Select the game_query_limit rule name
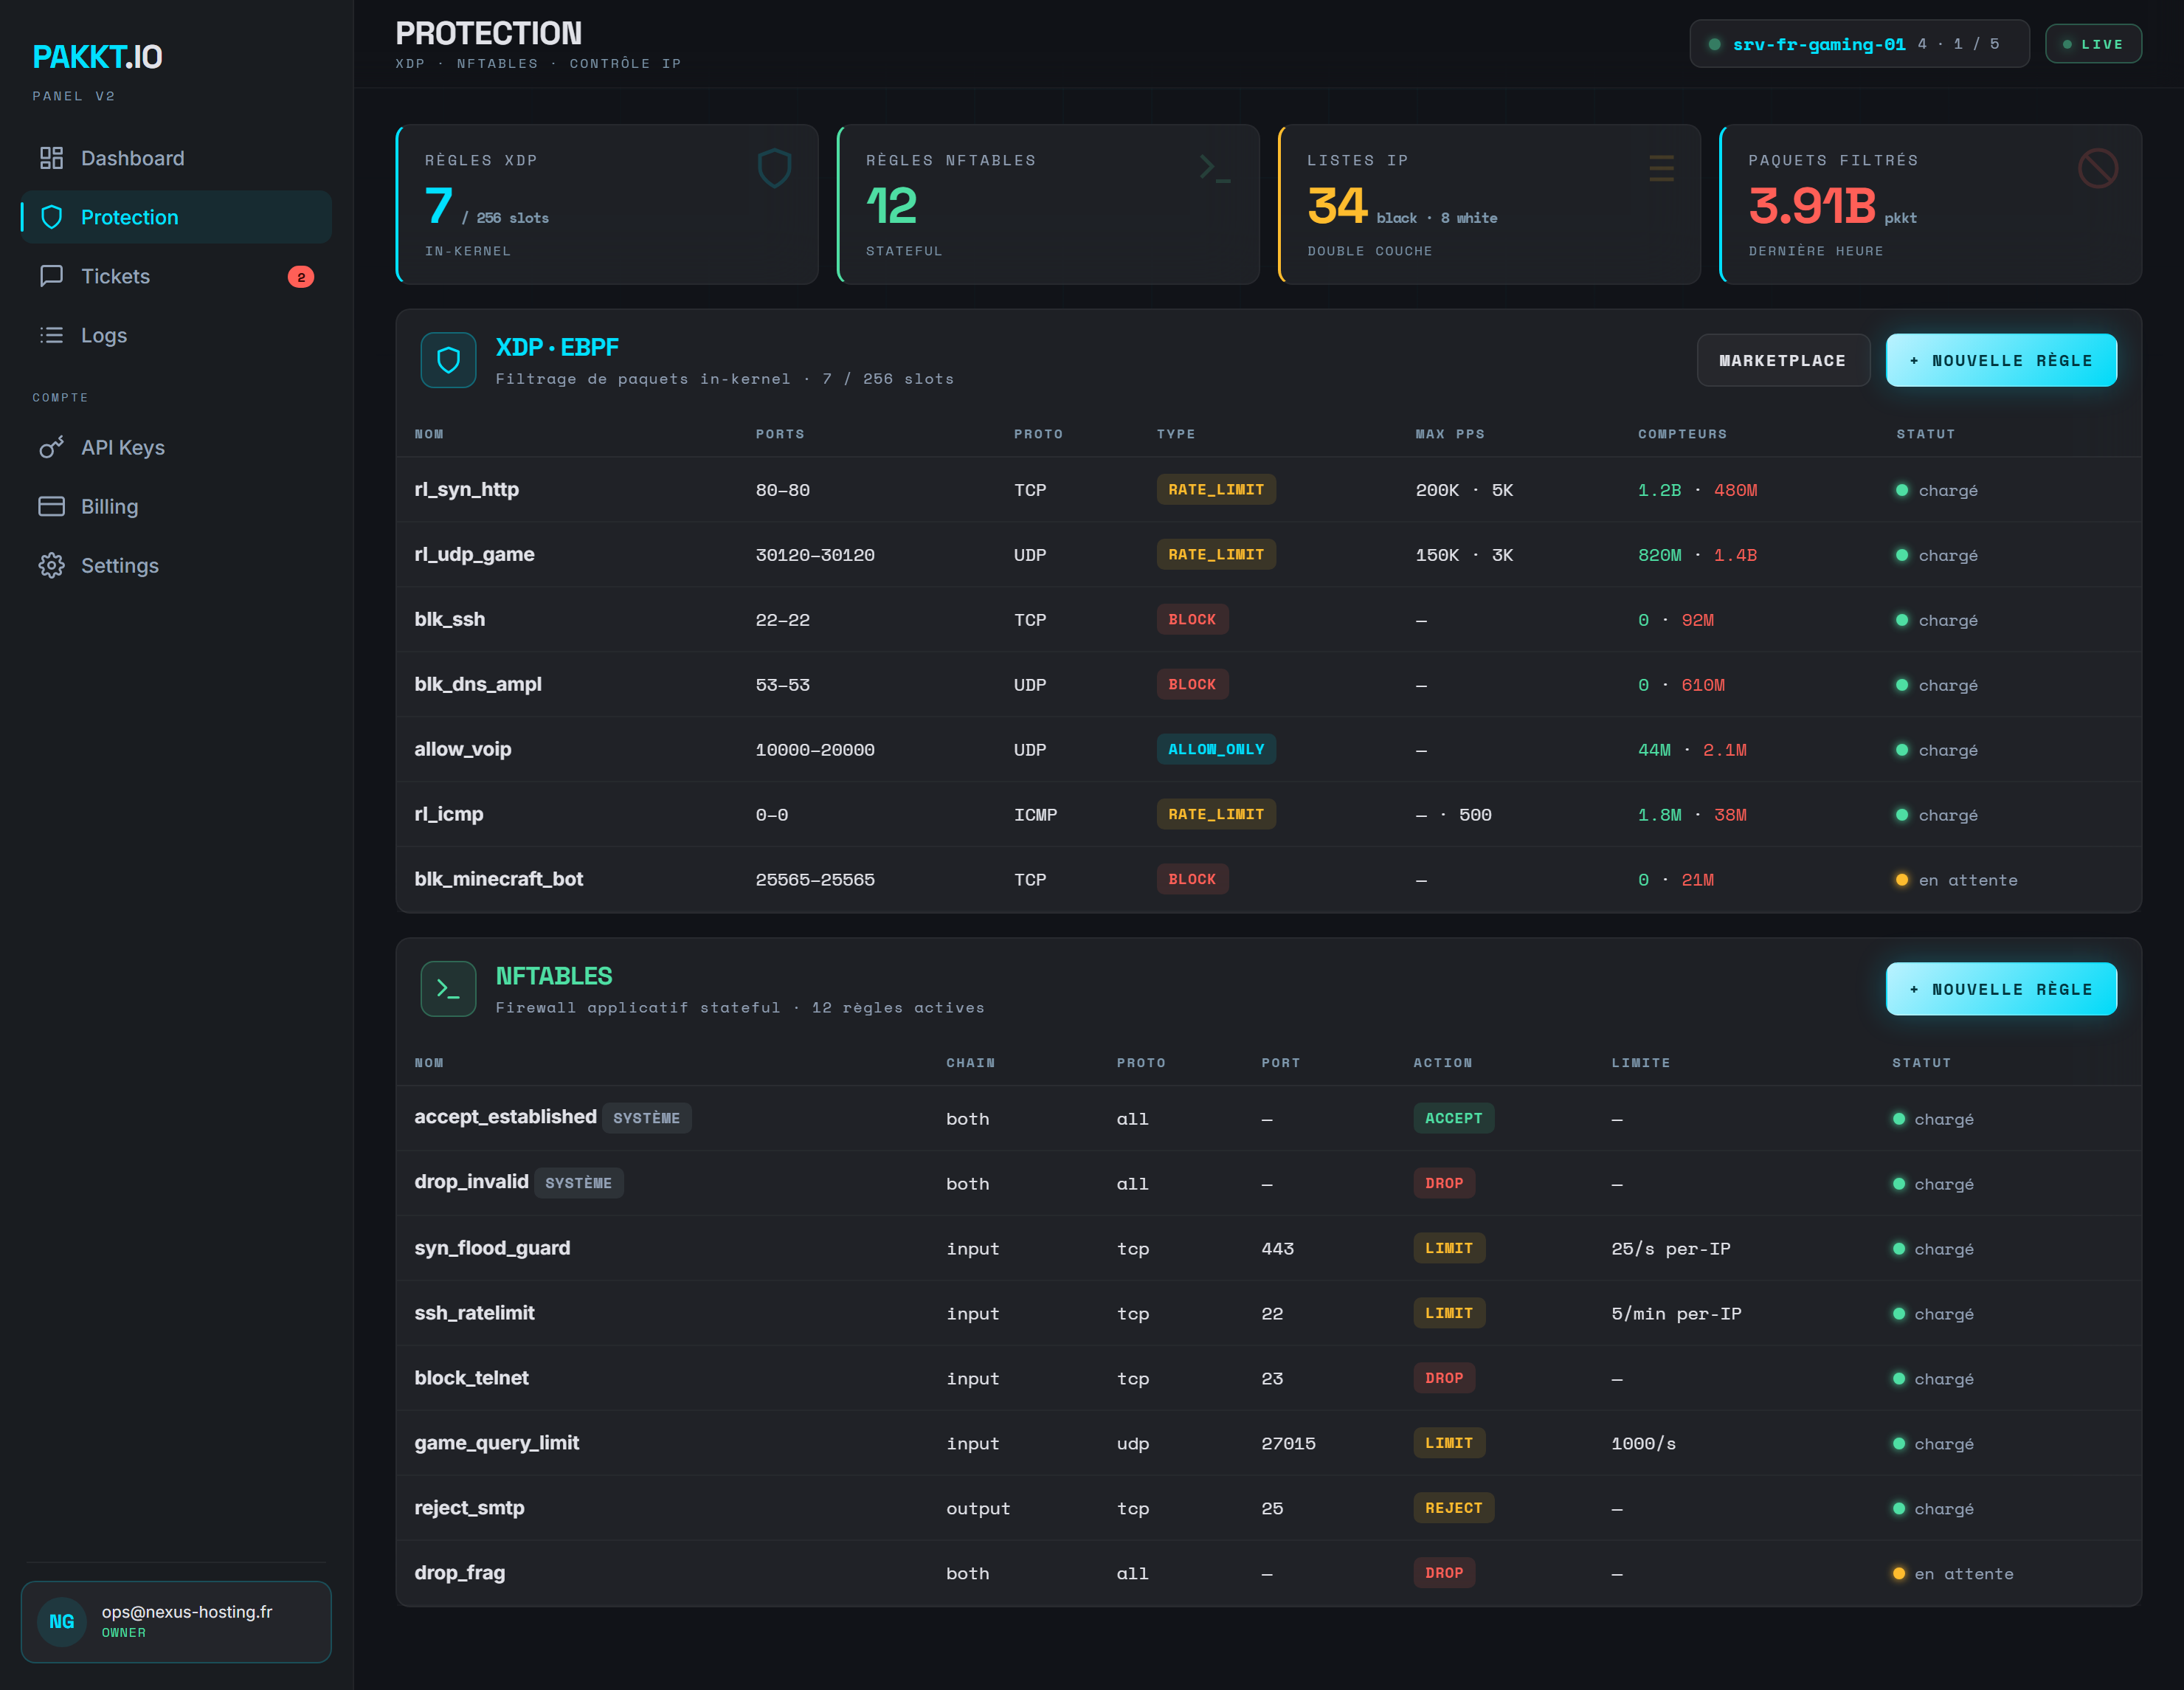The image size is (2184, 1690). click(x=496, y=1443)
